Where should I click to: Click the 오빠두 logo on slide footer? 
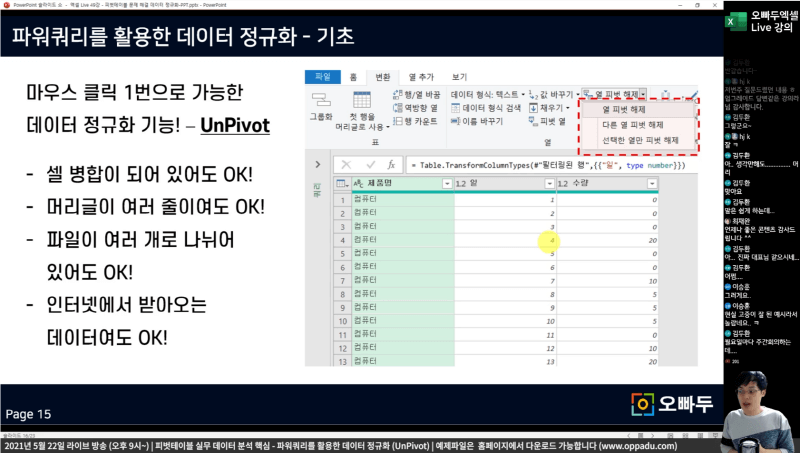point(671,404)
